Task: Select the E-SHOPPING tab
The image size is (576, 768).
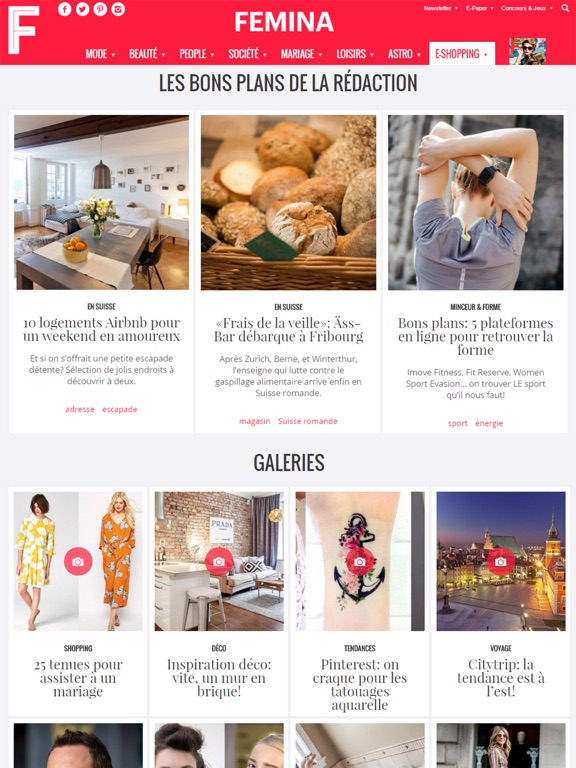Action: click(x=462, y=53)
